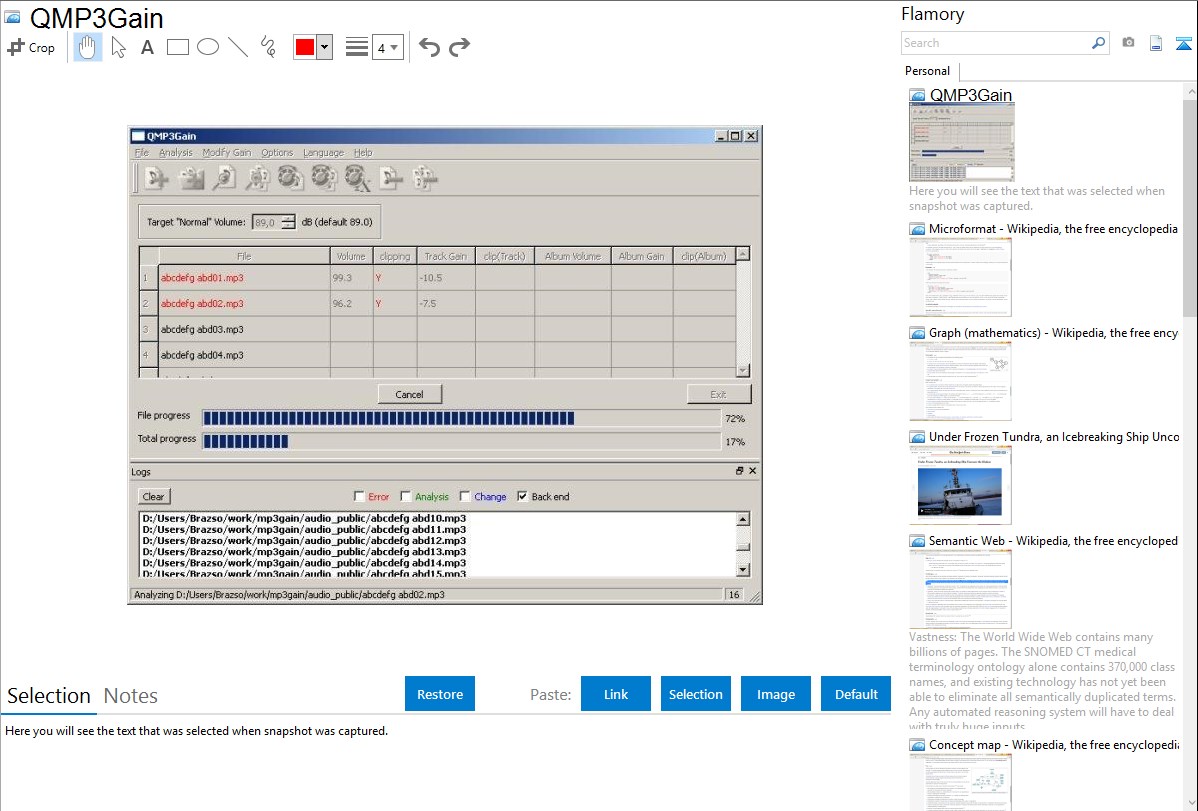
Task: Paste with Default option
Action: coord(856,694)
